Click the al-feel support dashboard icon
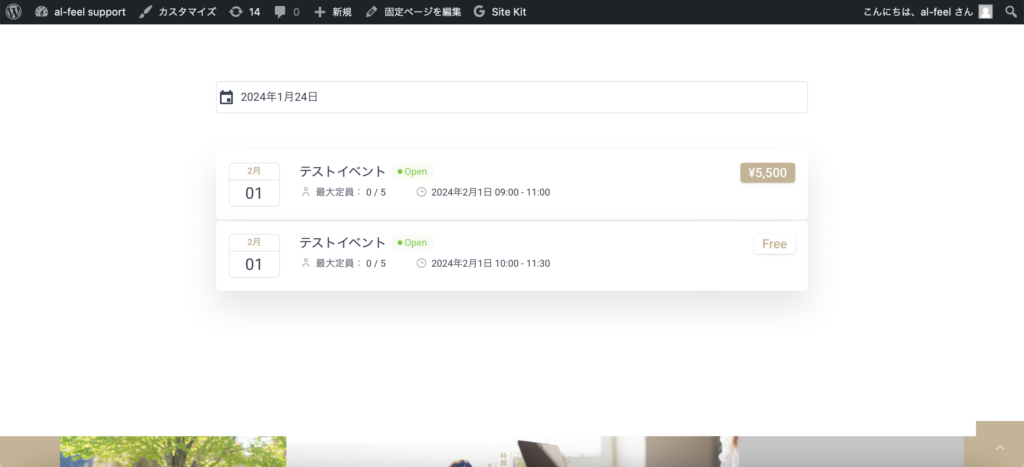 (x=42, y=12)
